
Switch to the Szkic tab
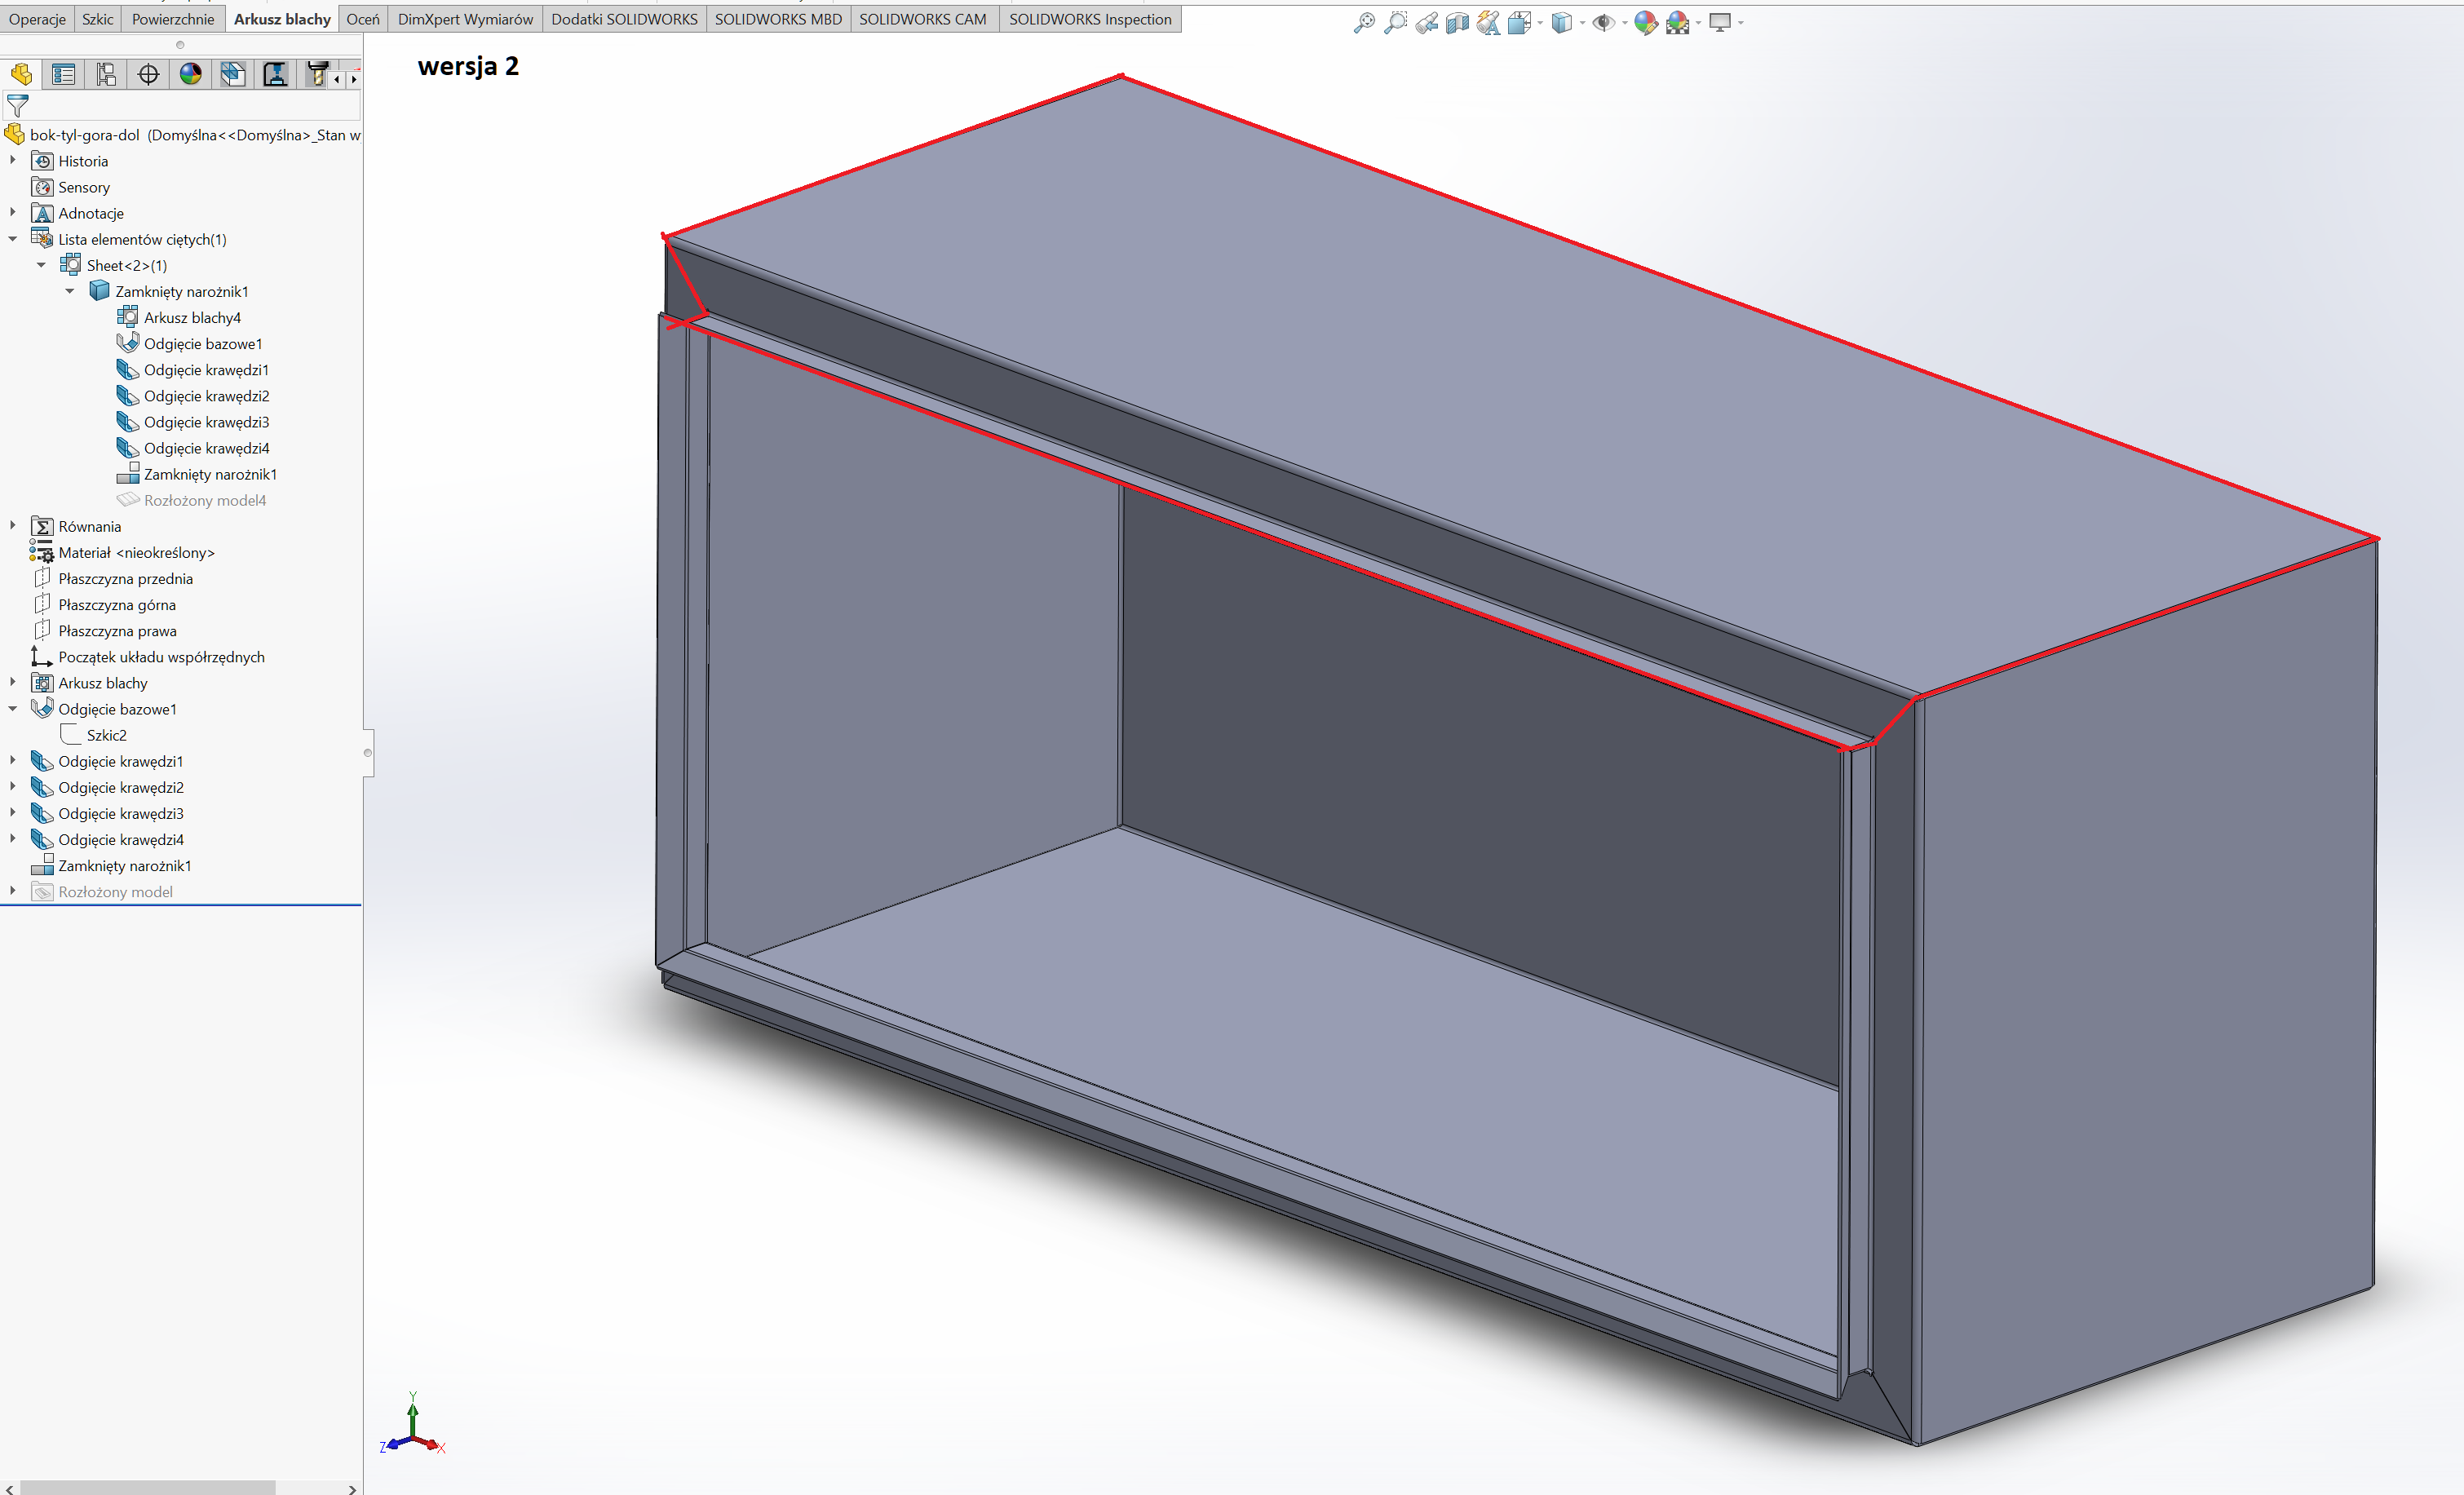(97, 19)
